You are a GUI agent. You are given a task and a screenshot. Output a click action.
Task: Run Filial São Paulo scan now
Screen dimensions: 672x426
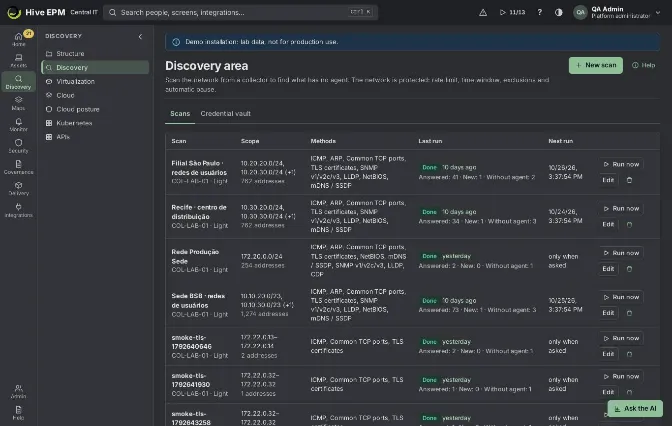pos(621,164)
